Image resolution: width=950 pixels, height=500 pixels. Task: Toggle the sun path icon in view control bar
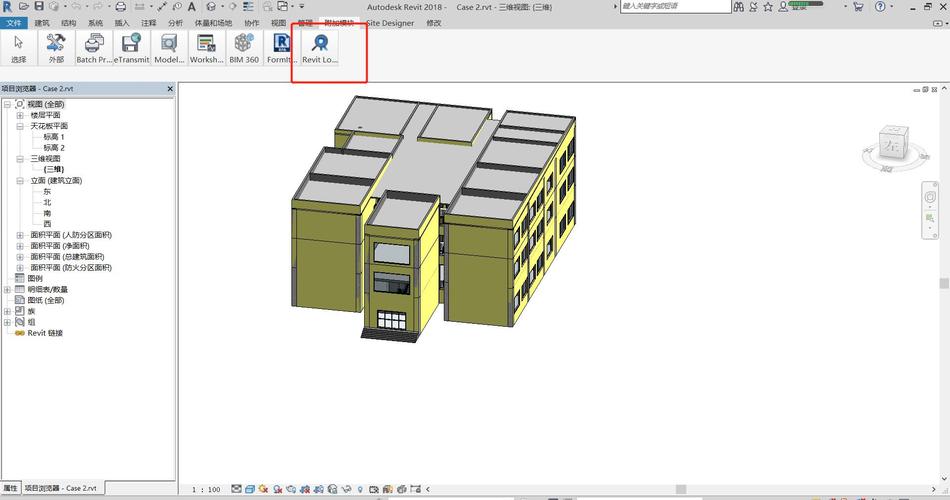coord(263,488)
